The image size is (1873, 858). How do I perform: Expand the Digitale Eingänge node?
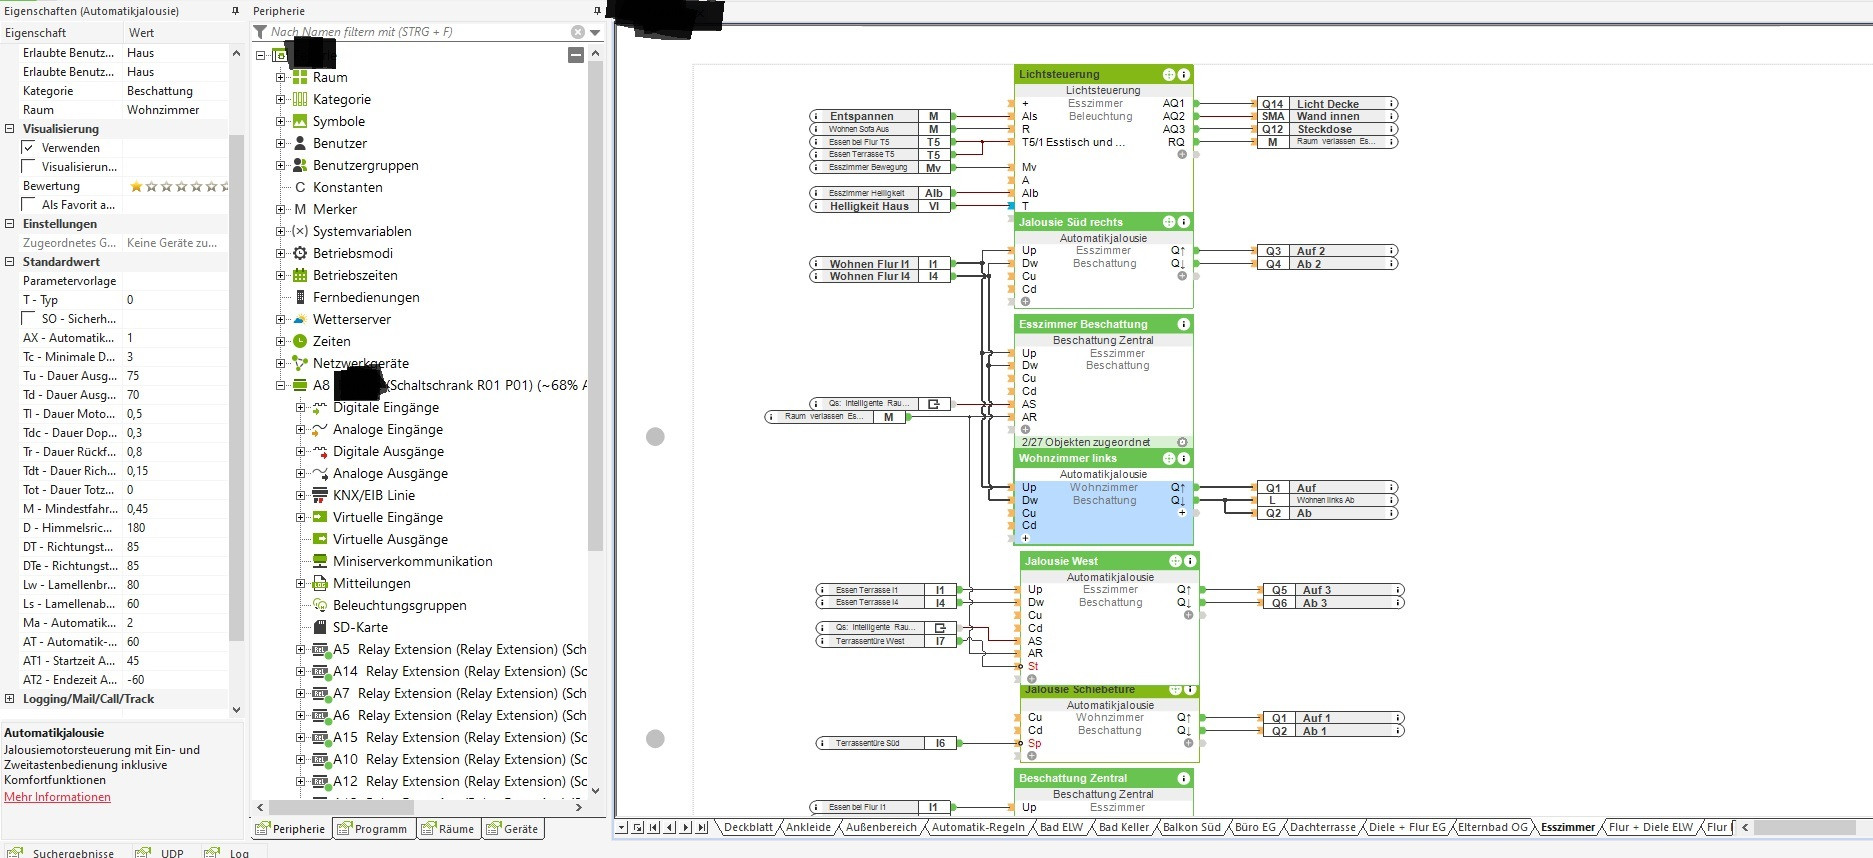pyautogui.click(x=300, y=407)
